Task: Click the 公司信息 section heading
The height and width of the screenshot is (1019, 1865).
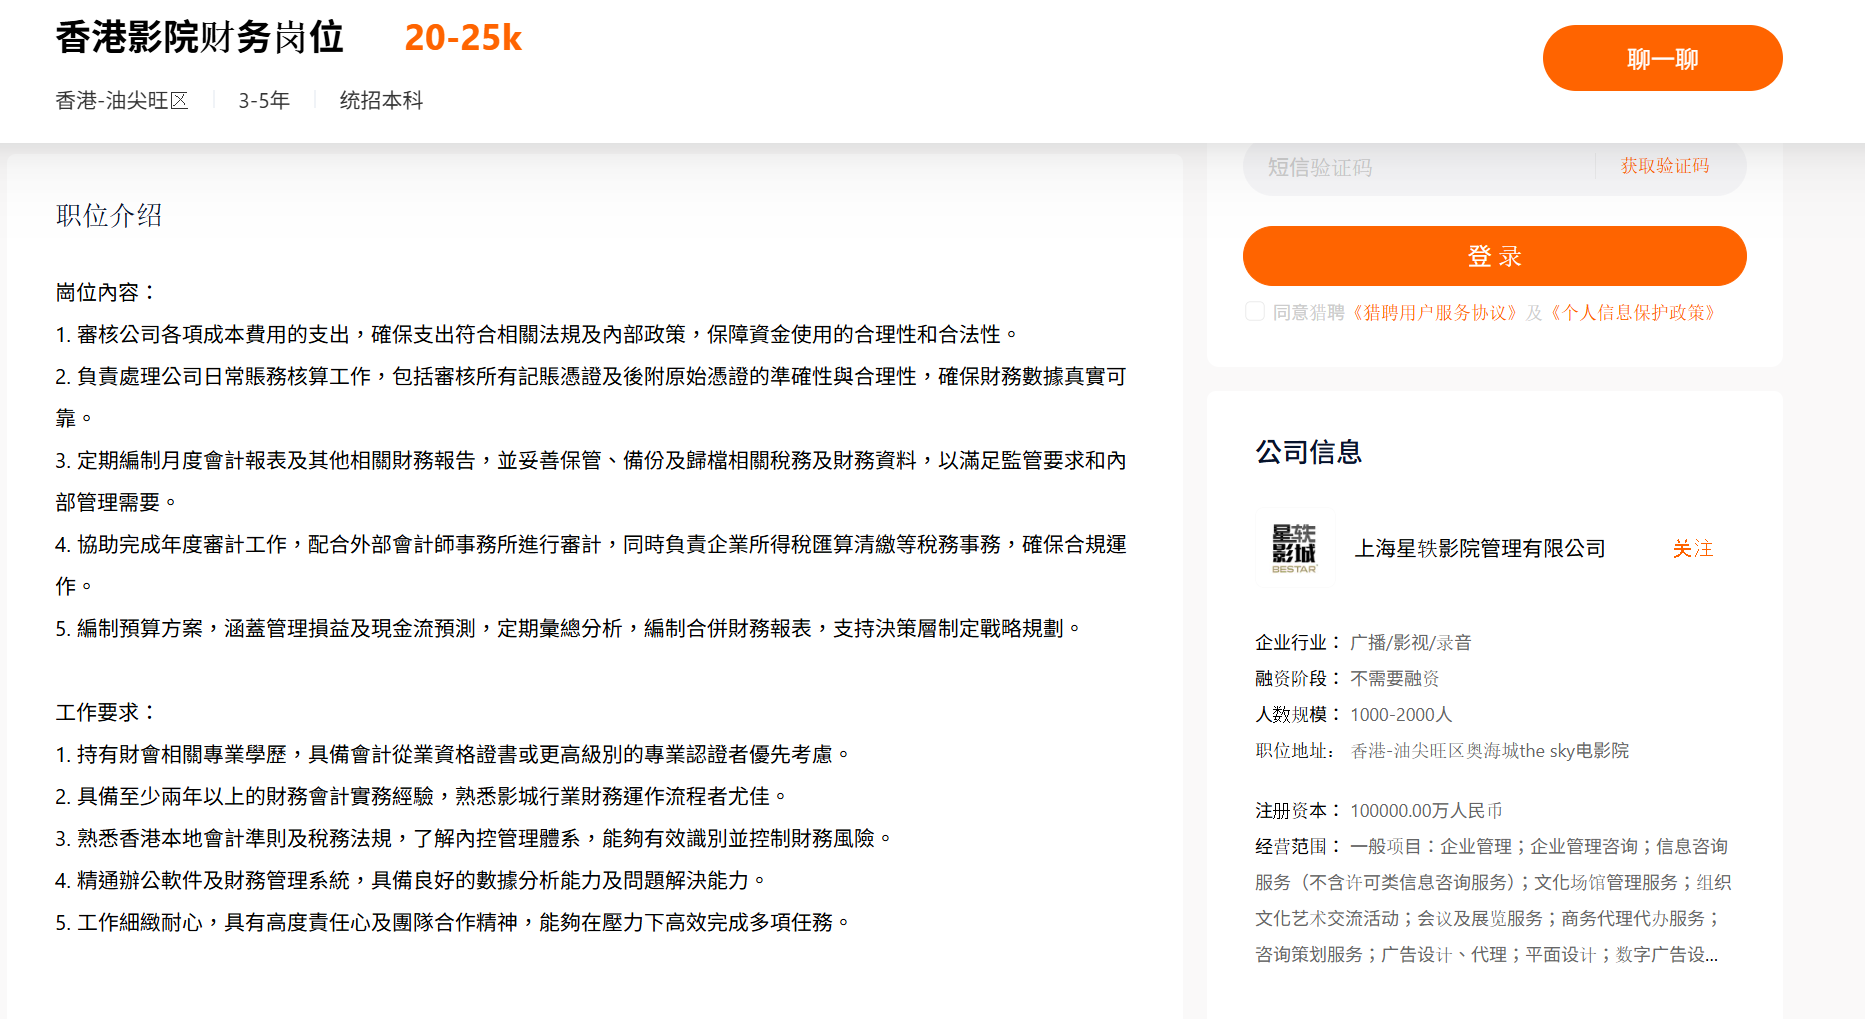Action: tap(1308, 452)
